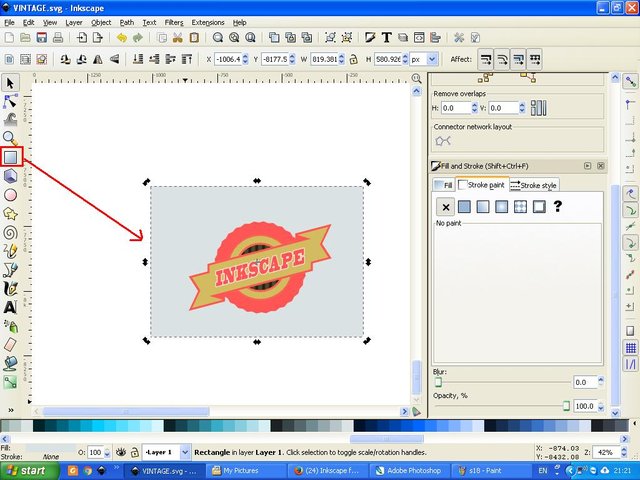Select the Eraser tool
640x480 pixels.
click(10, 345)
